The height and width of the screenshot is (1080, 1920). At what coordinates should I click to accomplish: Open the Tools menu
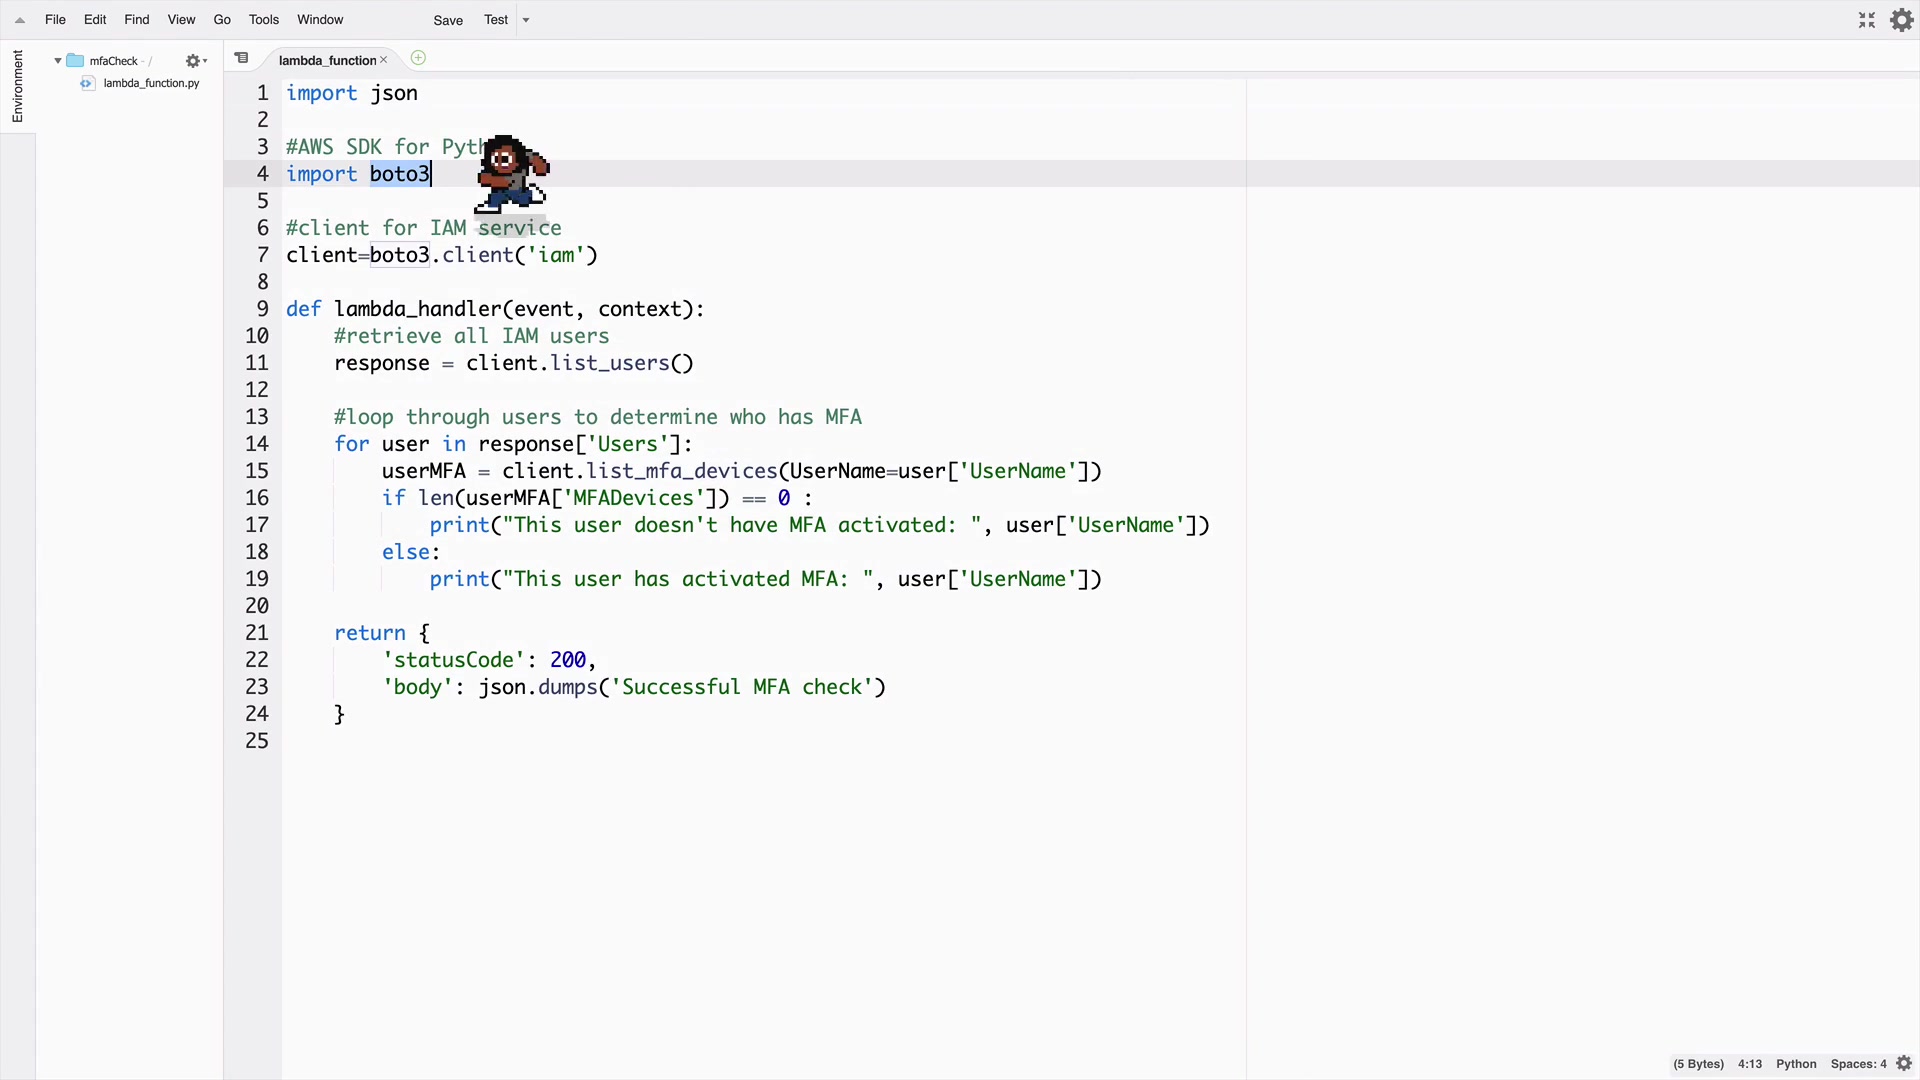click(x=263, y=20)
